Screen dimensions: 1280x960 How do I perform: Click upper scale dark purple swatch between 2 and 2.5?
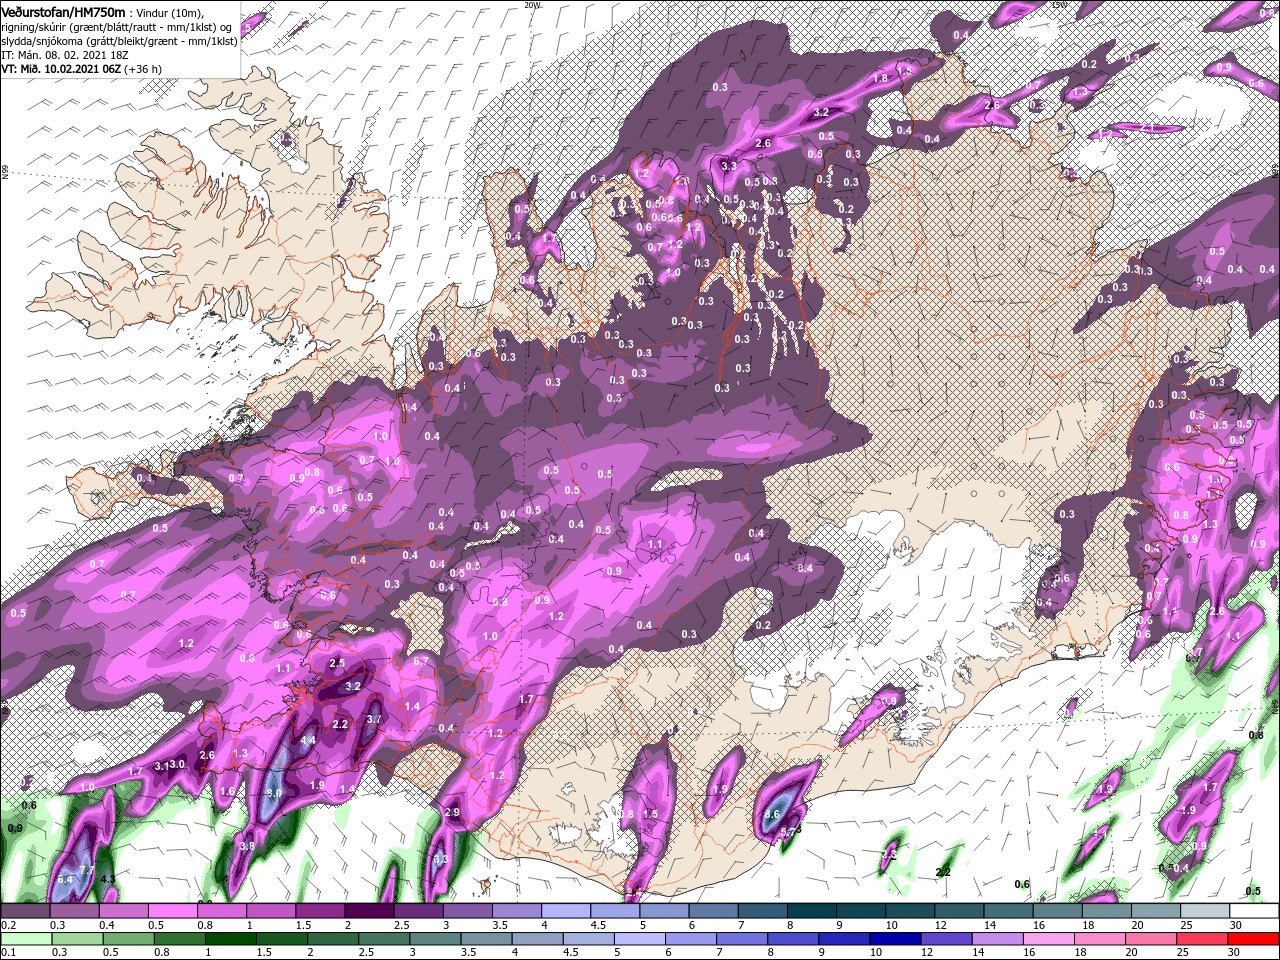click(x=369, y=911)
